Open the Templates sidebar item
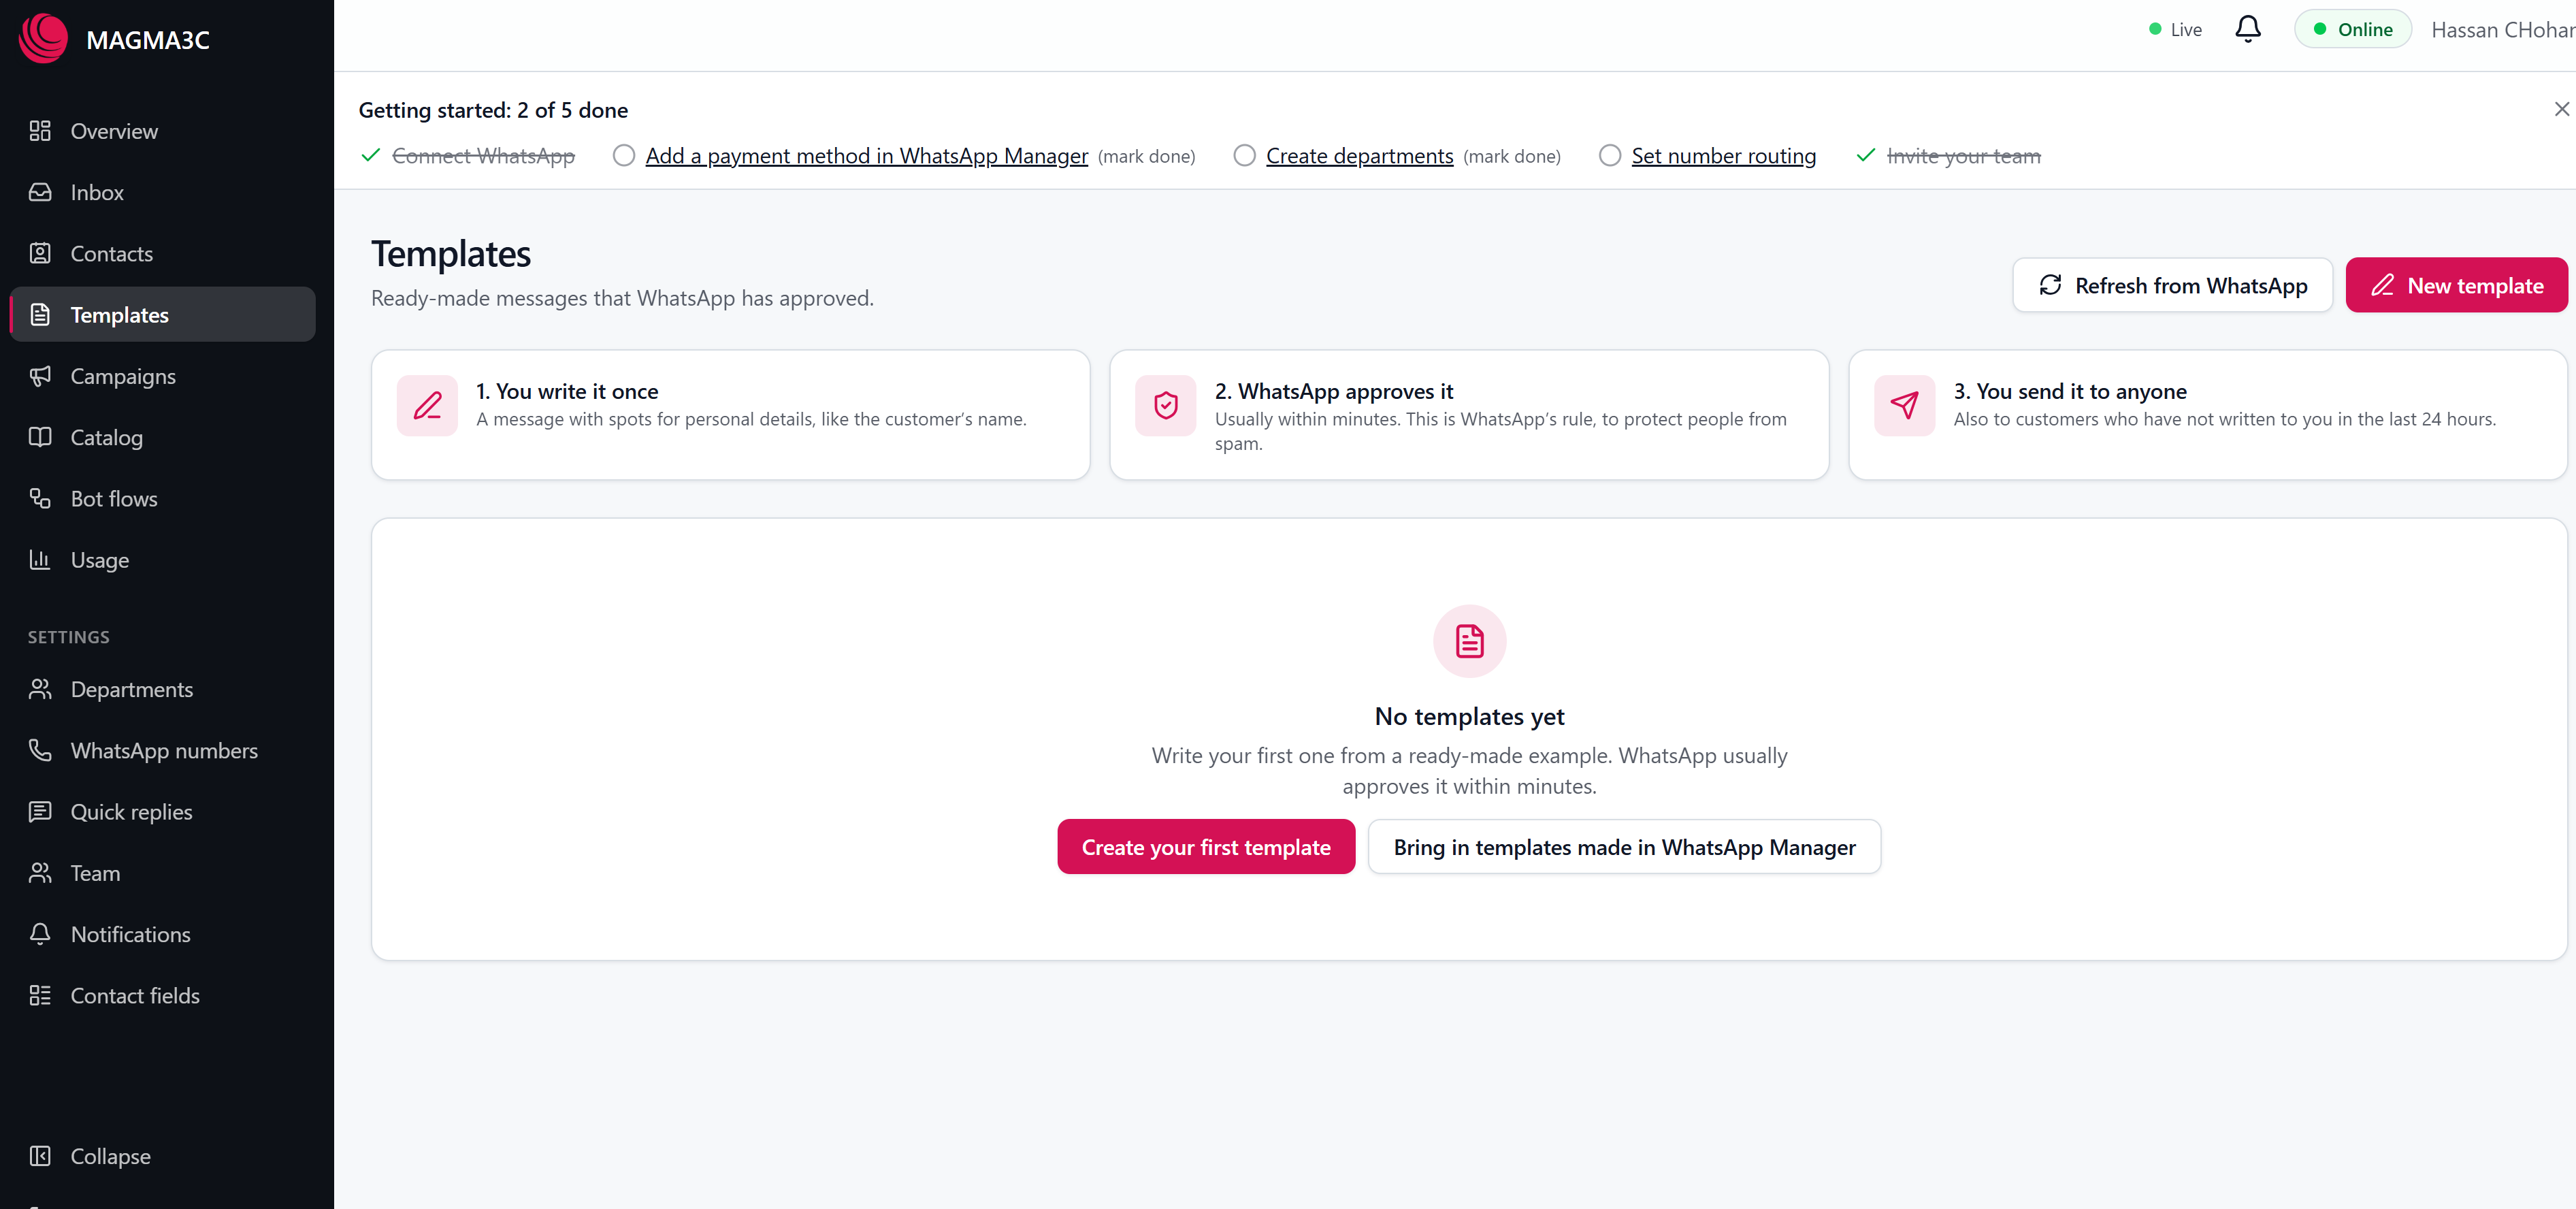Screen dimensions: 2576x1209 (162, 315)
